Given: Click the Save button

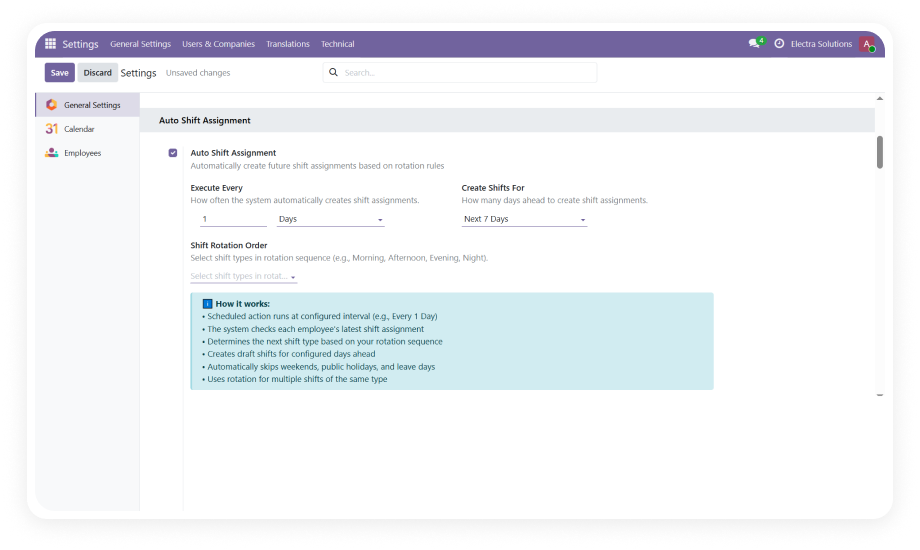Looking at the screenshot, I should (59, 72).
